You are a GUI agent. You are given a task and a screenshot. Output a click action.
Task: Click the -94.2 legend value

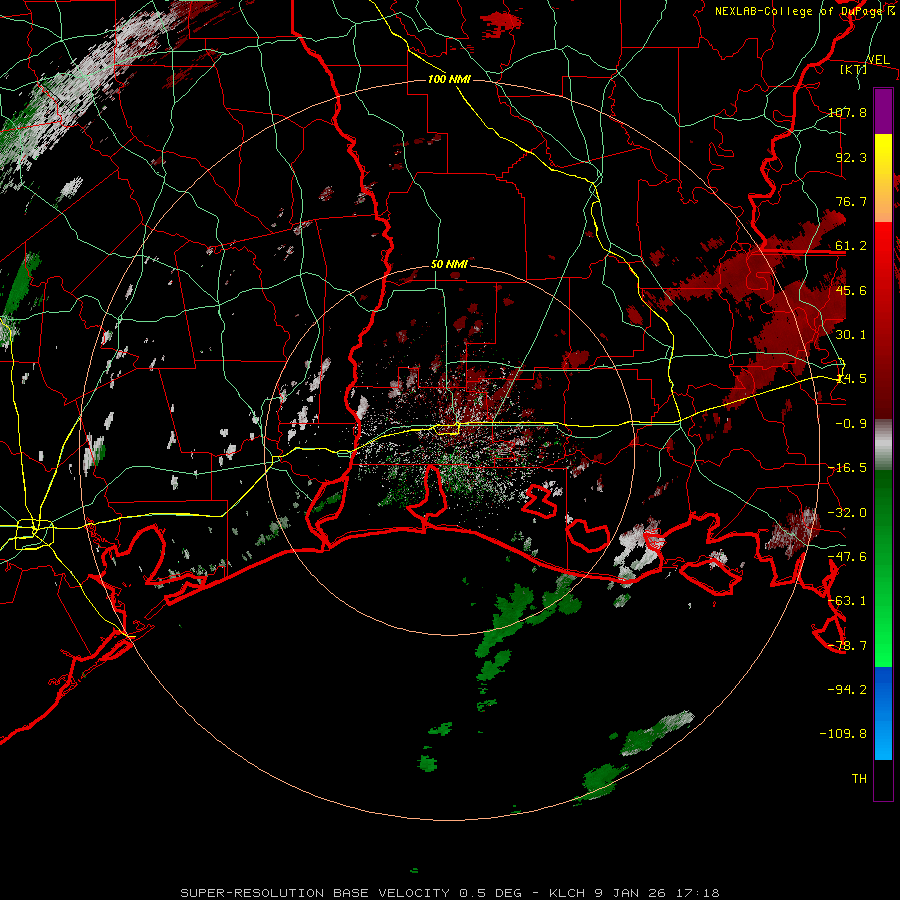click(x=847, y=690)
